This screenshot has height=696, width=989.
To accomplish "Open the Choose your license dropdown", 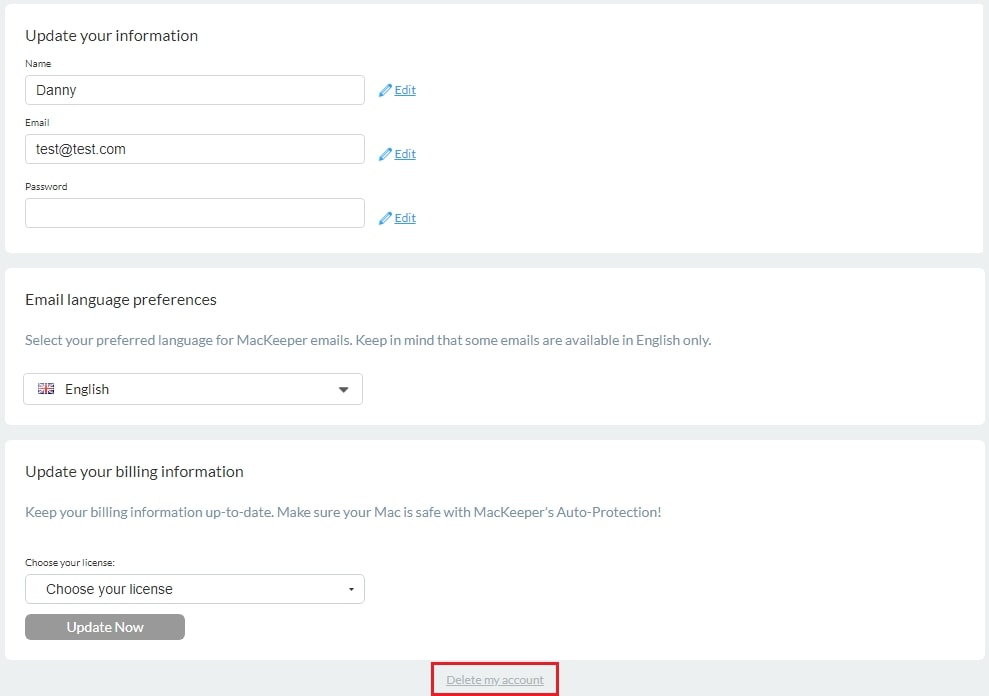I will (195, 589).
